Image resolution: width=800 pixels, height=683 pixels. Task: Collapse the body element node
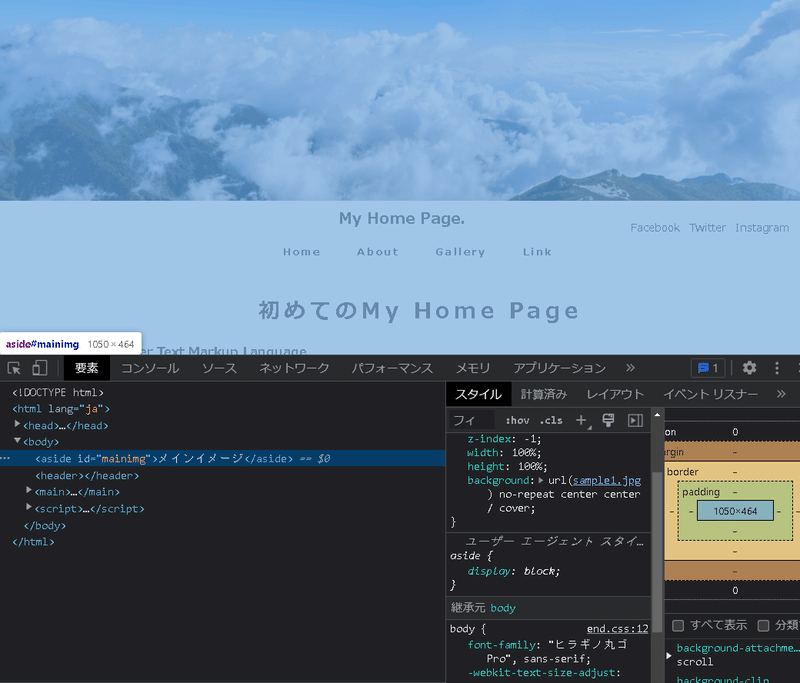17,440
